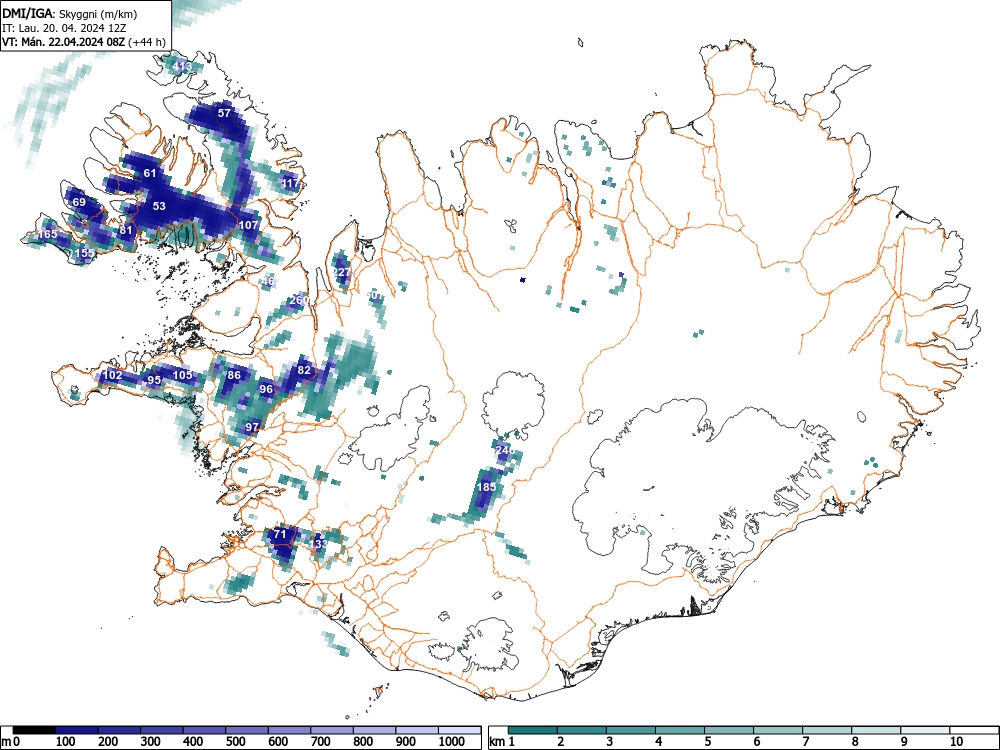Image resolution: width=1000 pixels, height=750 pixels.
Task: Select the map value 246 in the highlands
Action: (x=504, y=450)
